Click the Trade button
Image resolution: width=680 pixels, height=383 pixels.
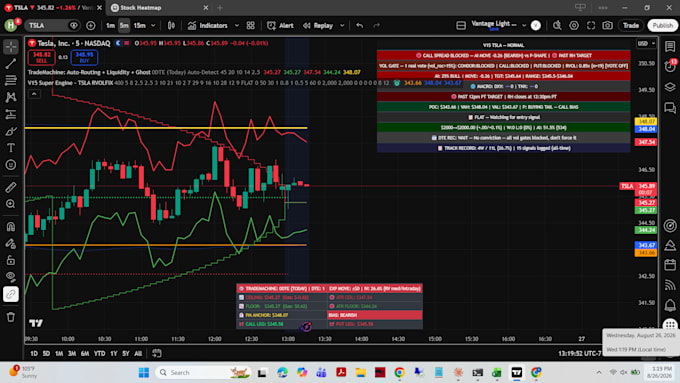(x=631, y=26)
